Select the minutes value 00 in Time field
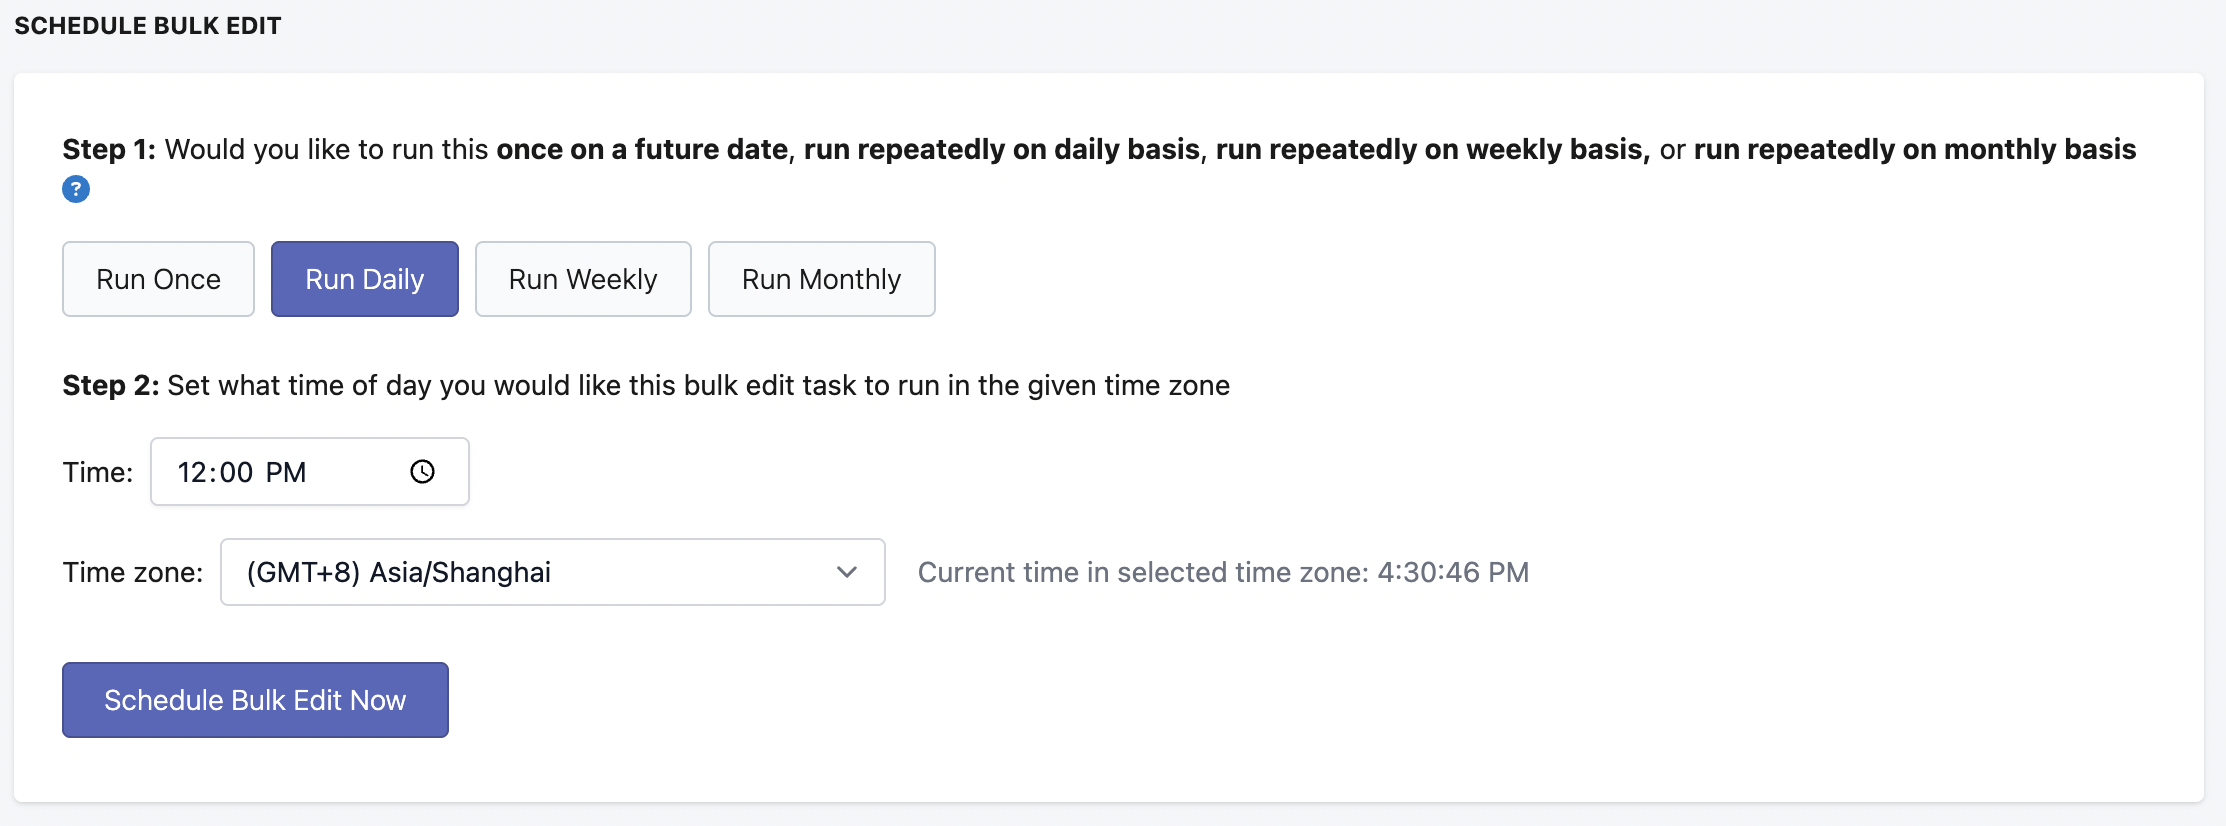Screen dimensions: 2226x826 pos(236,472)
